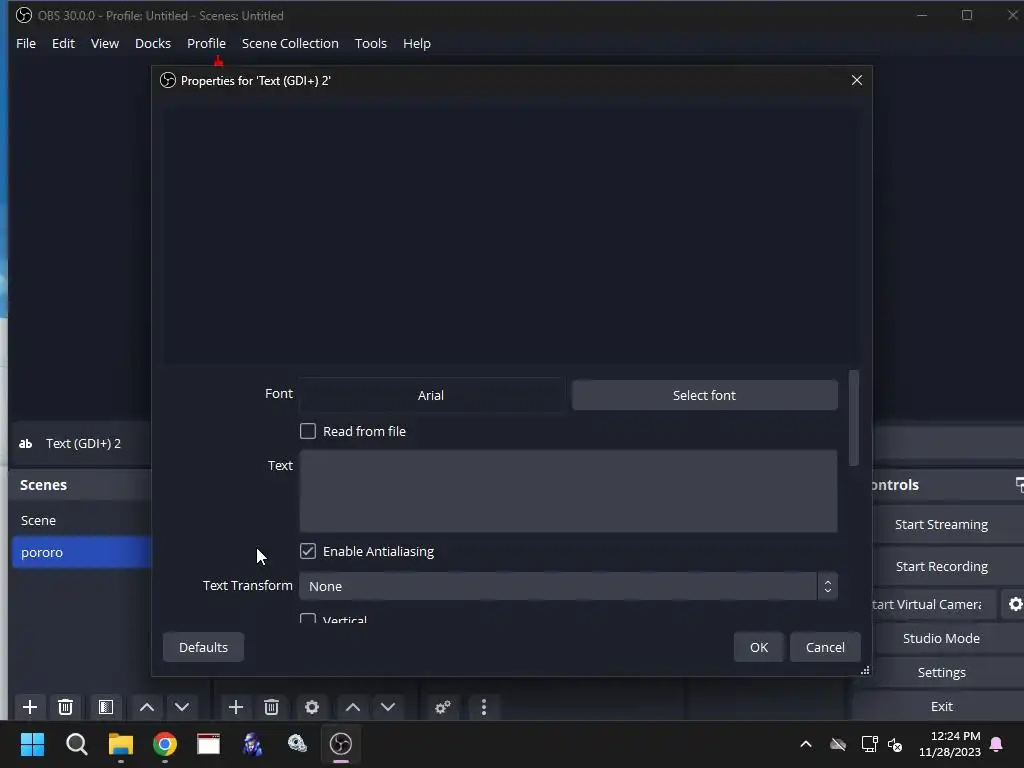Move scene up arrow
The width and height of the screenshot is (1024, 768).
point(147,707)
